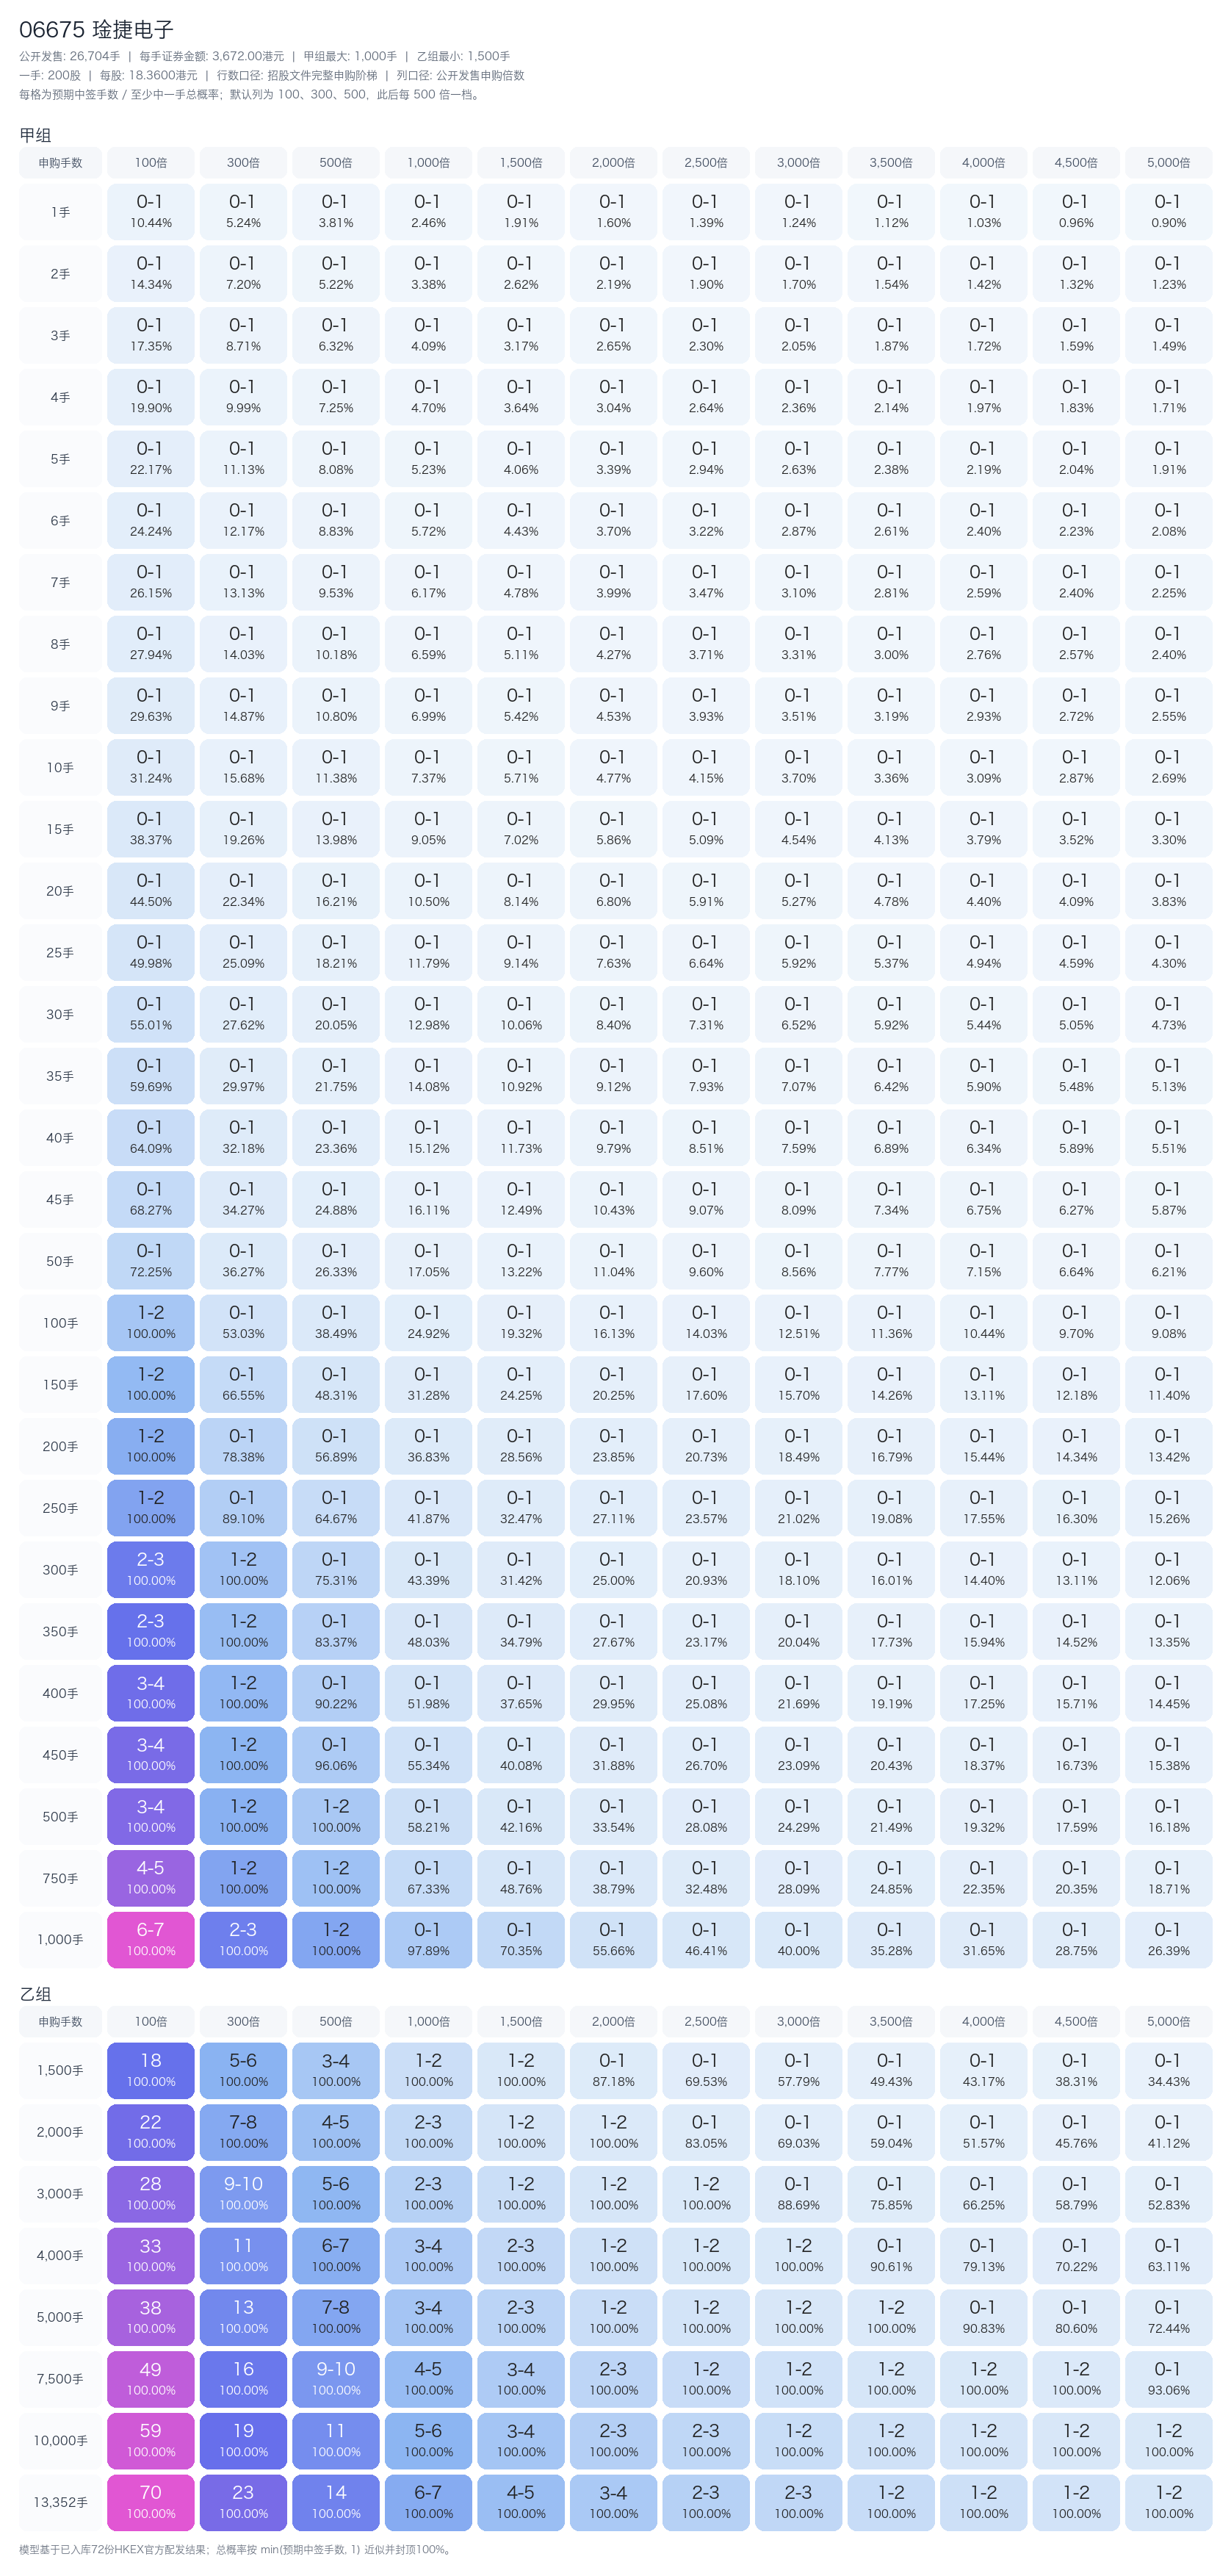Click the magenta 70 cell for 13,352手

tap(151, 2502)
